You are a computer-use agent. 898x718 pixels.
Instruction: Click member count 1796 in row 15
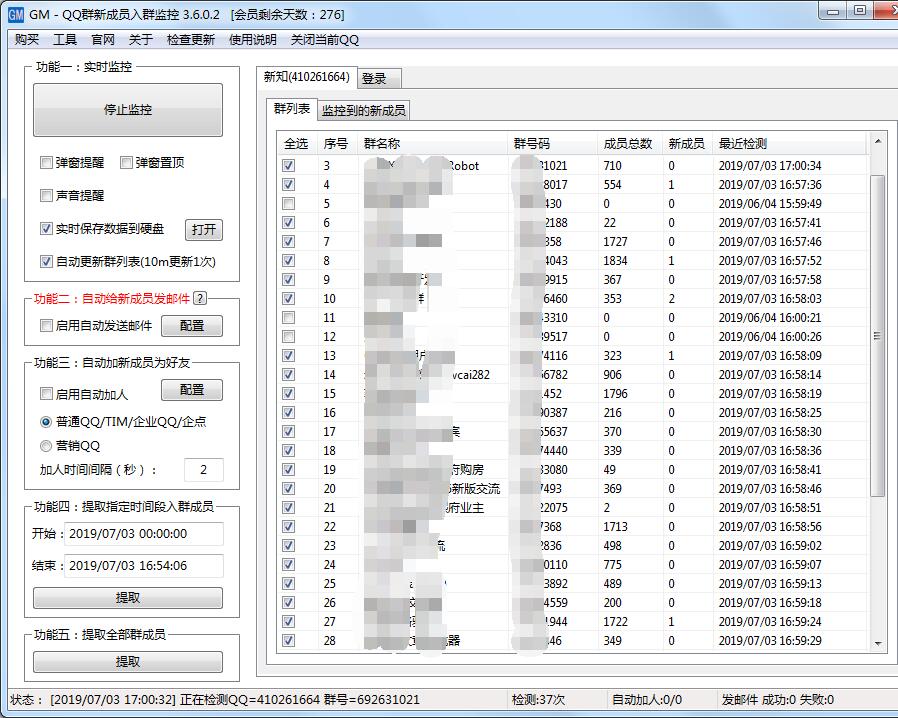click(616, 393)
